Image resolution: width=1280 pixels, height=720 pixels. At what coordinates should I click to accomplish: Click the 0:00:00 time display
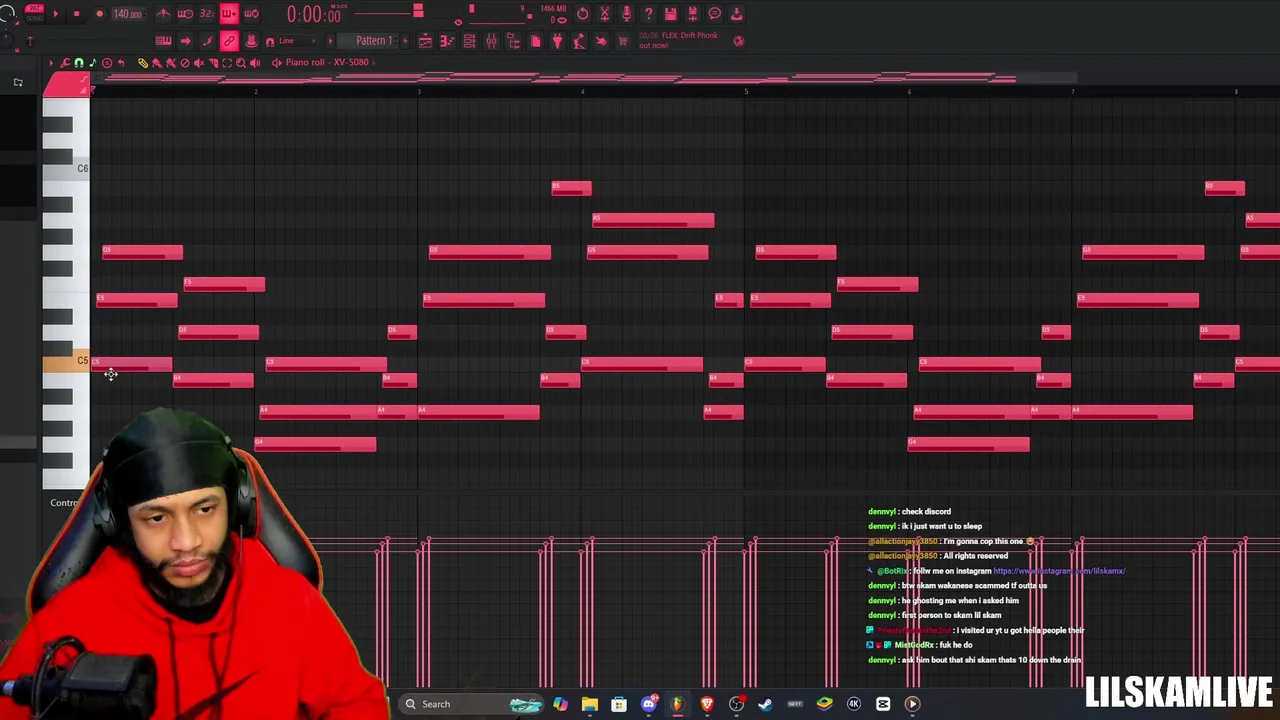pos(314,14)
